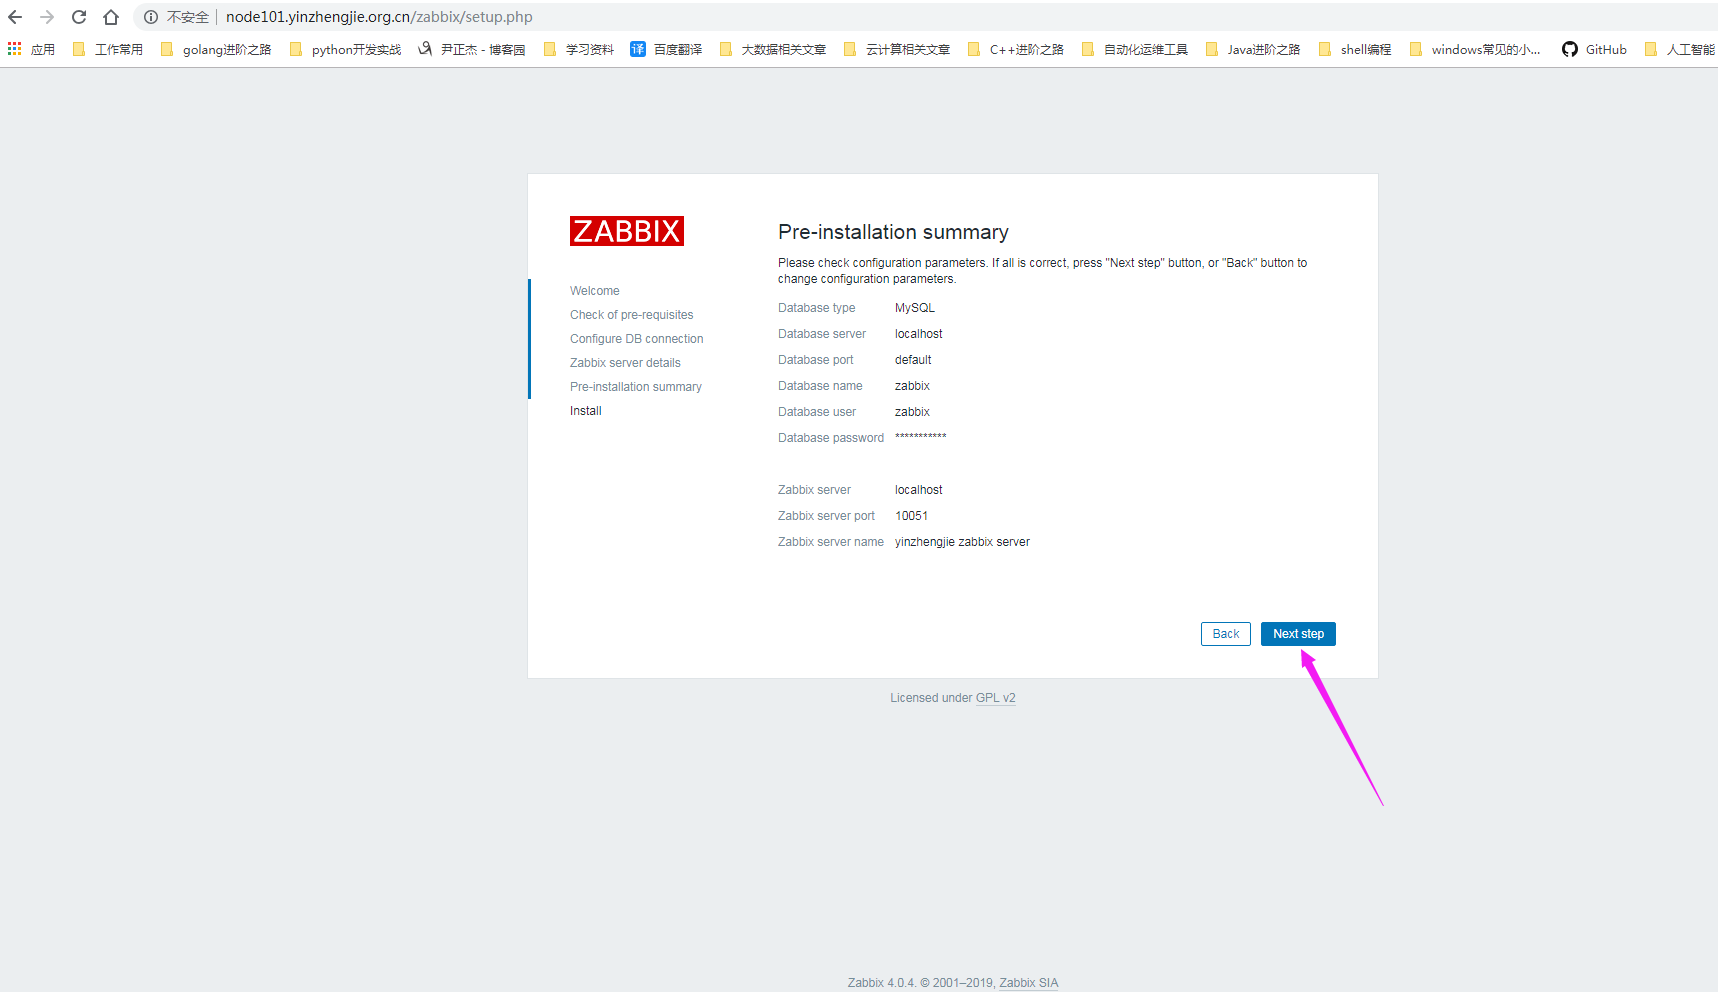The image size is (1718, 992).
Task: Click the browser back arrow icon
Action: tap(15, 17)
